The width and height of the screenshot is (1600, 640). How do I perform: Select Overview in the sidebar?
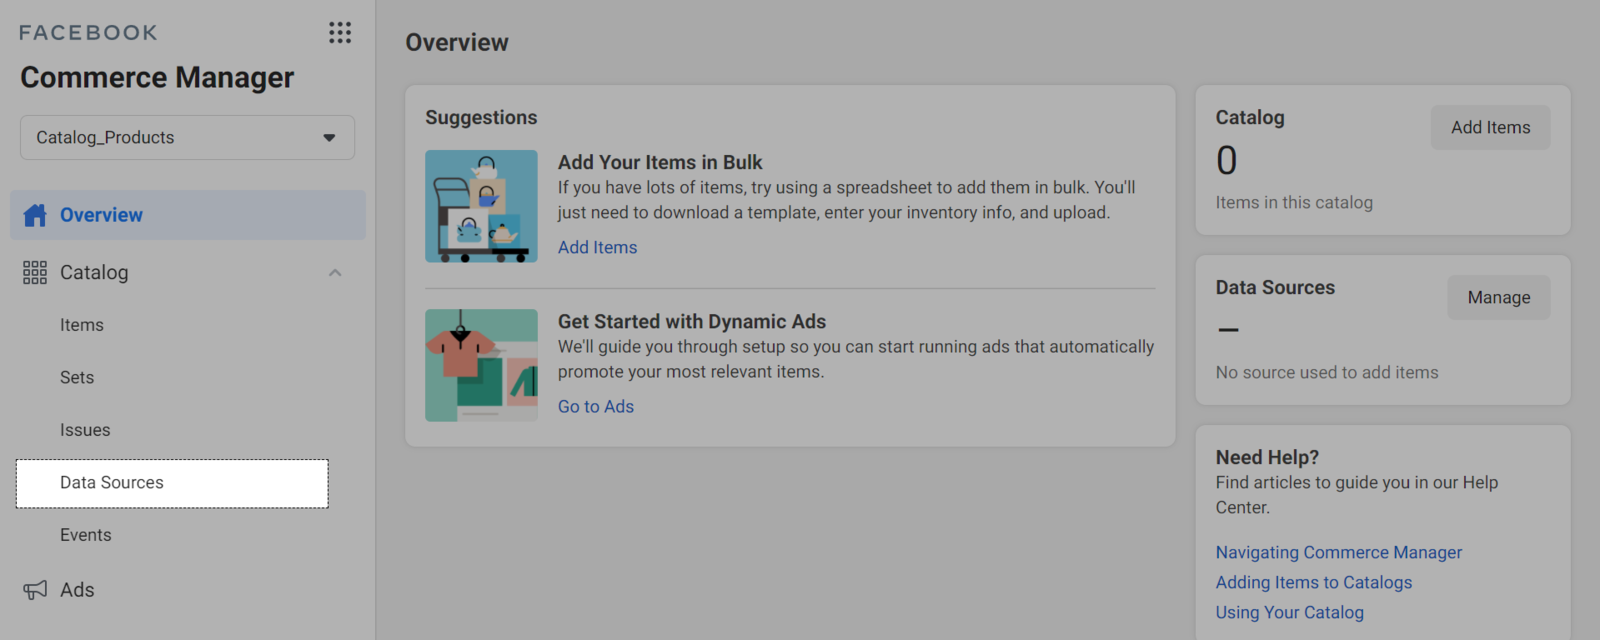pyautogui.click(x=188, y=215)
